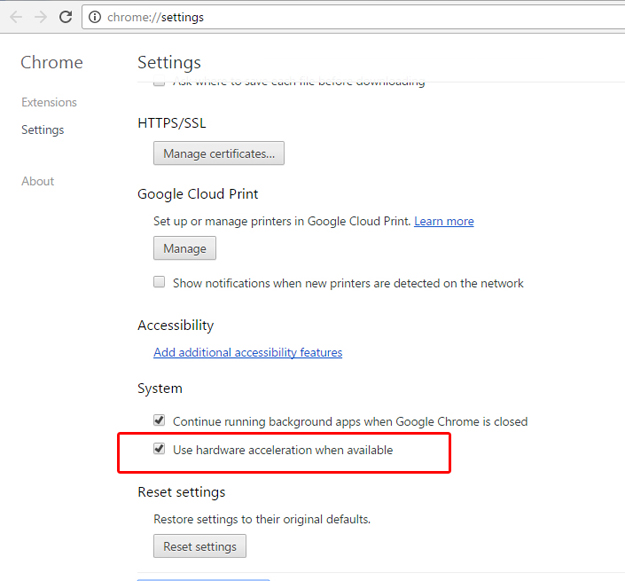Toggle Use hardware acceleration when available

[x=159, y=449]
